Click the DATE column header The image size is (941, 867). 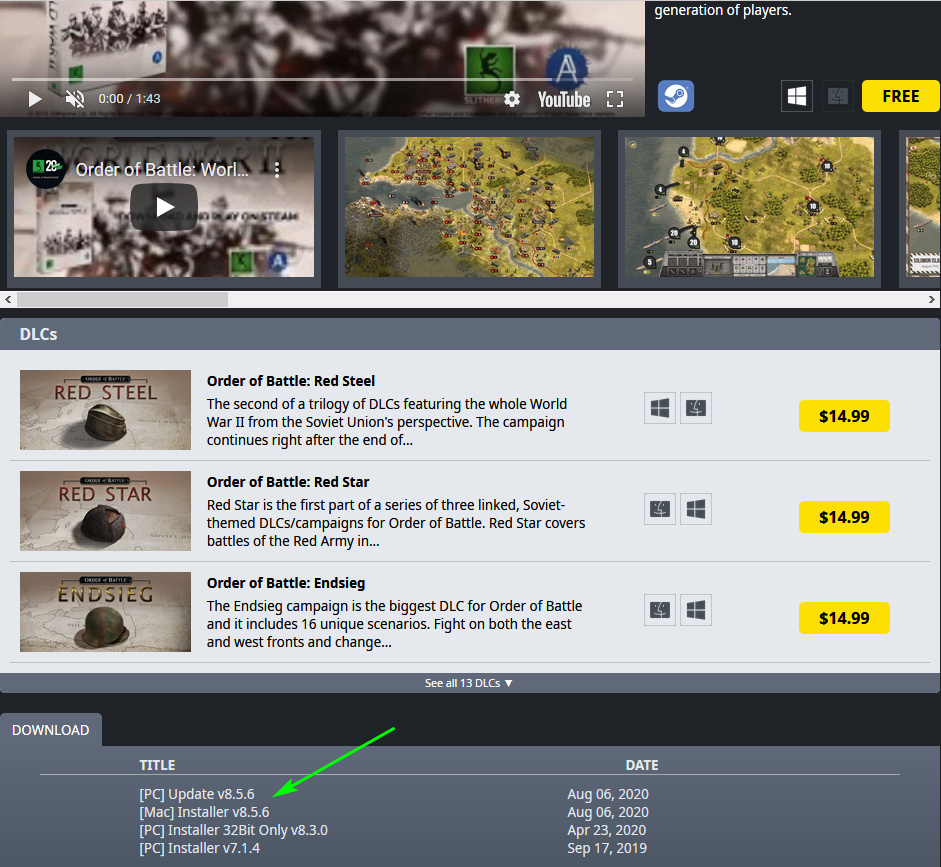pos(642,765)
